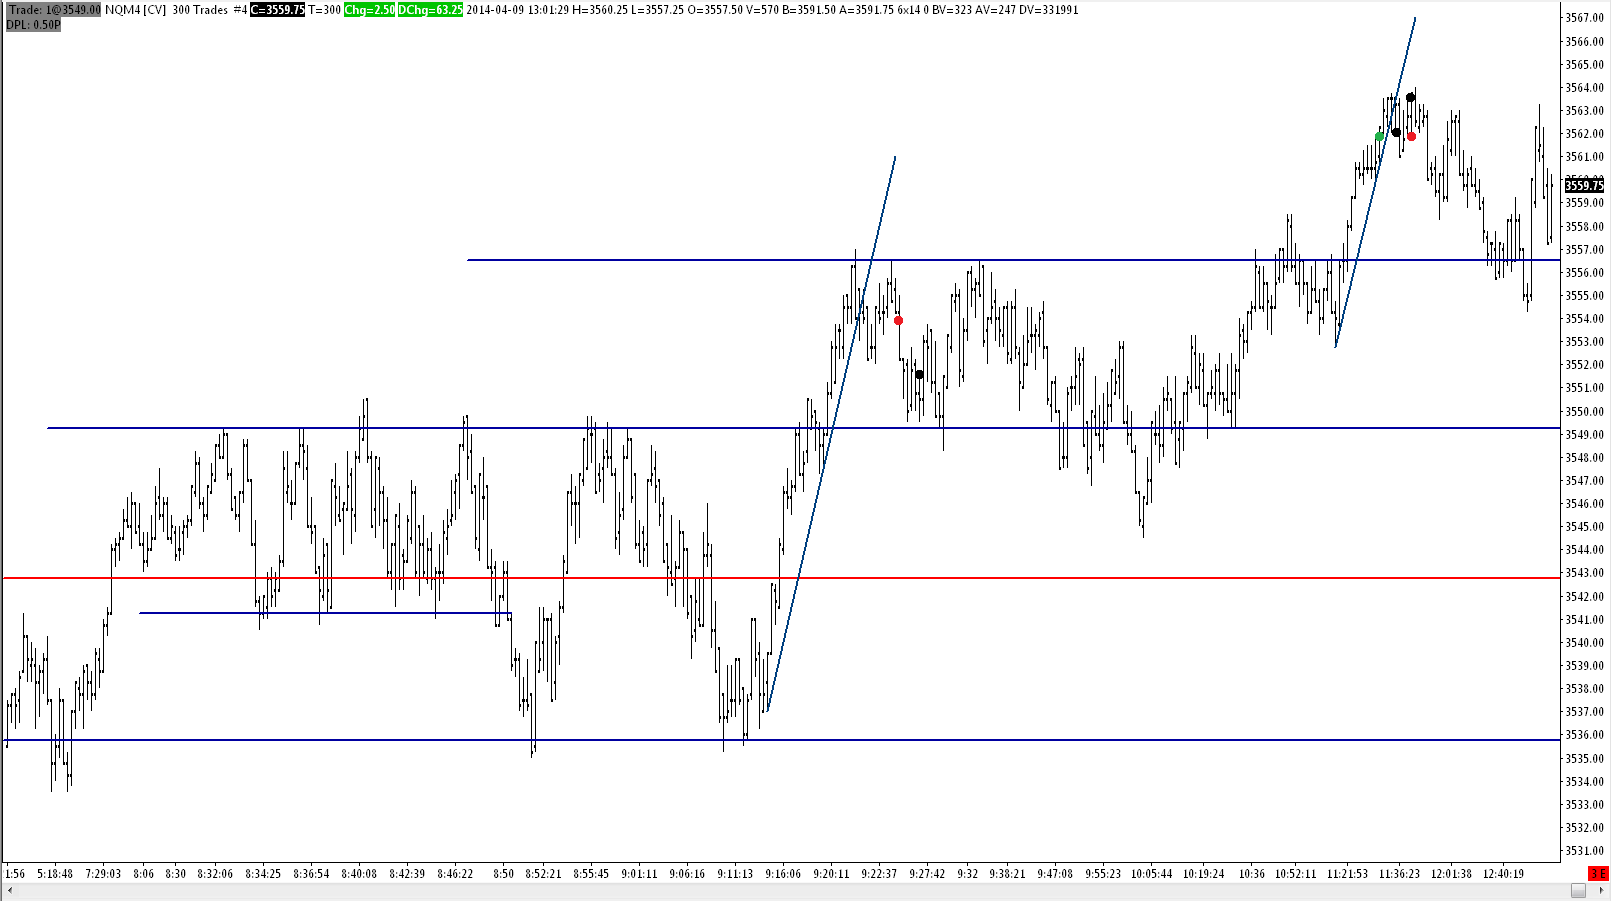This screenshot has width=1612, height=901.
Task: Click the 12:40:19 label on the time axis
Action: pos(1503,874)
